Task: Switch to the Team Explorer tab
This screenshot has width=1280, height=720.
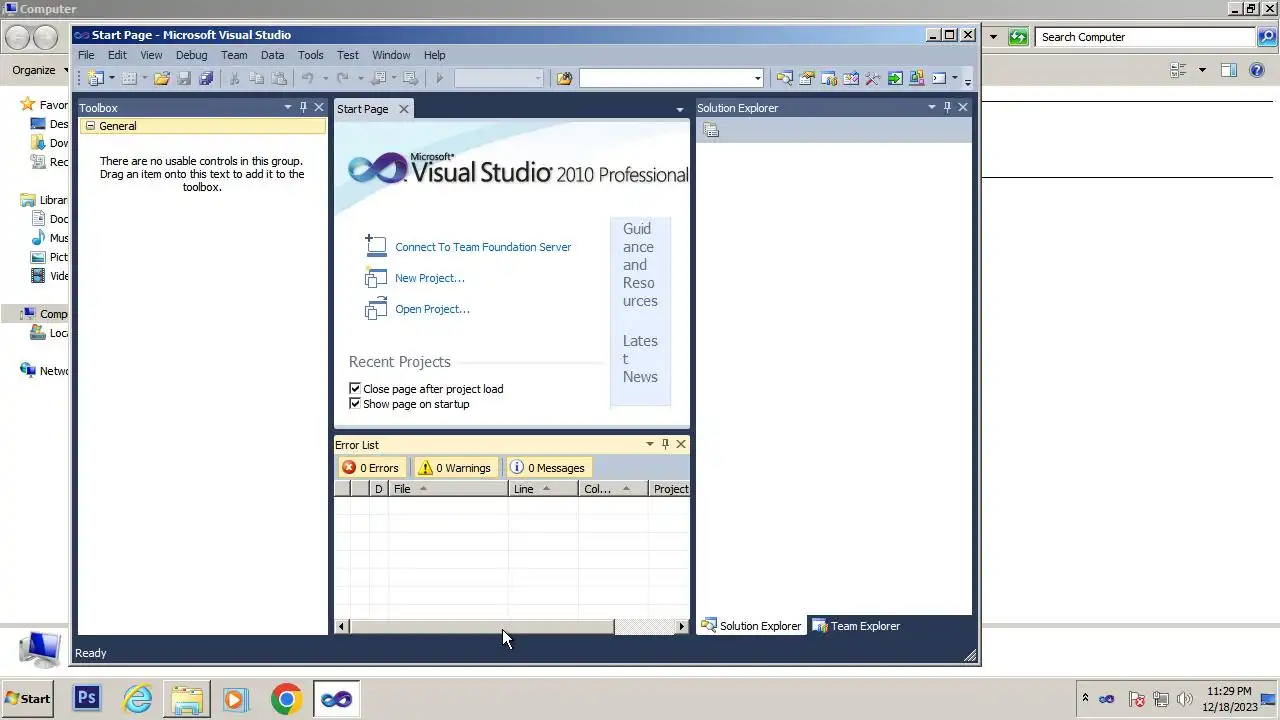Action: click(x=857, y=626)
